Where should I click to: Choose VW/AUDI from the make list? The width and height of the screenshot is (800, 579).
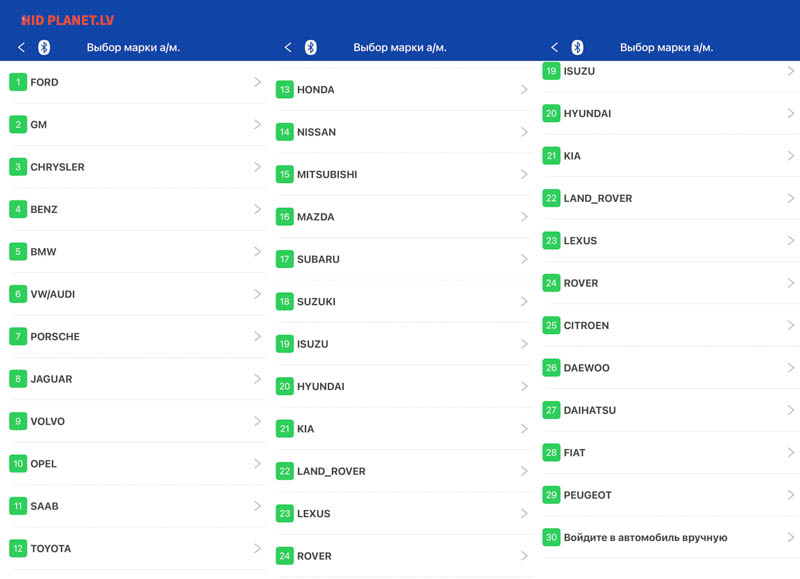52,295
